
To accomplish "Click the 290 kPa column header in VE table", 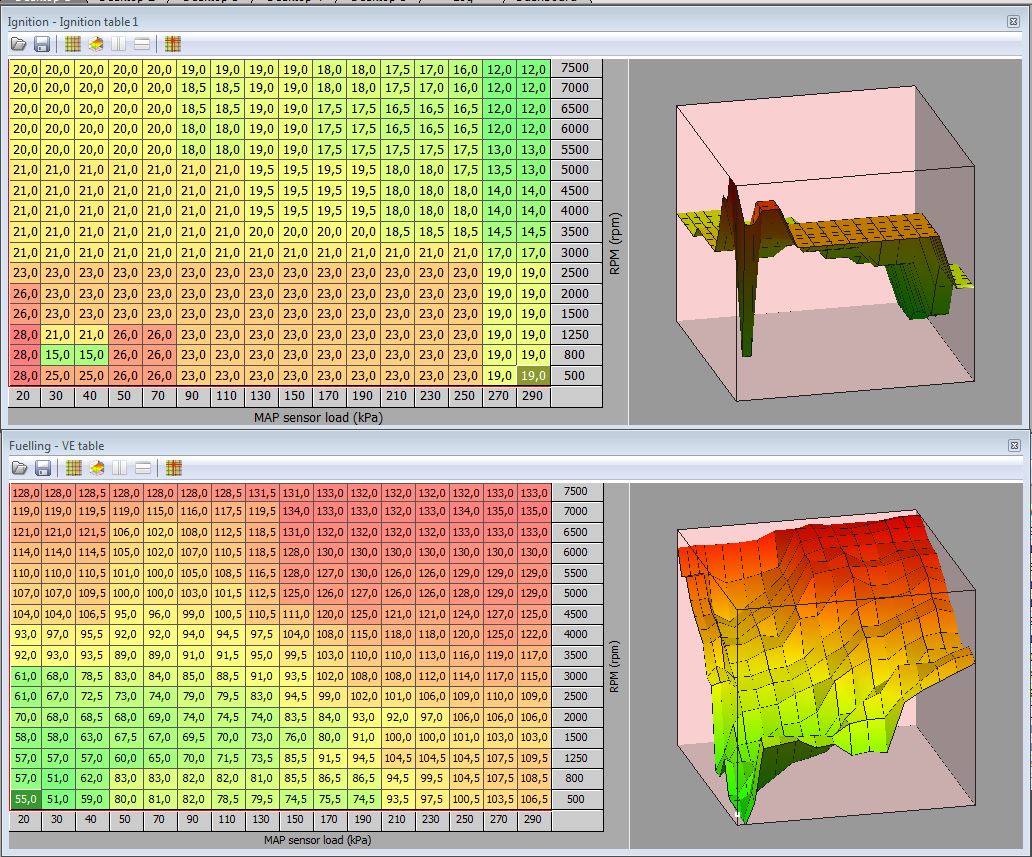I will click(x=533, y=820).
